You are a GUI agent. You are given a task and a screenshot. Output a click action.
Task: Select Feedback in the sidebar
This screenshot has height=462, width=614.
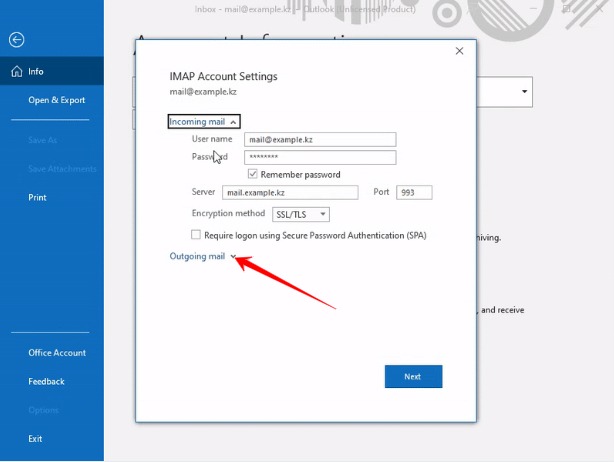click(x=46, y=381)
